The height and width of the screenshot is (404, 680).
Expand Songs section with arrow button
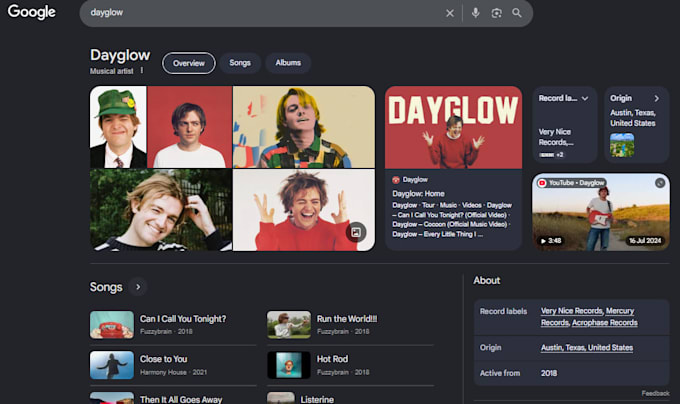point(138,287)
